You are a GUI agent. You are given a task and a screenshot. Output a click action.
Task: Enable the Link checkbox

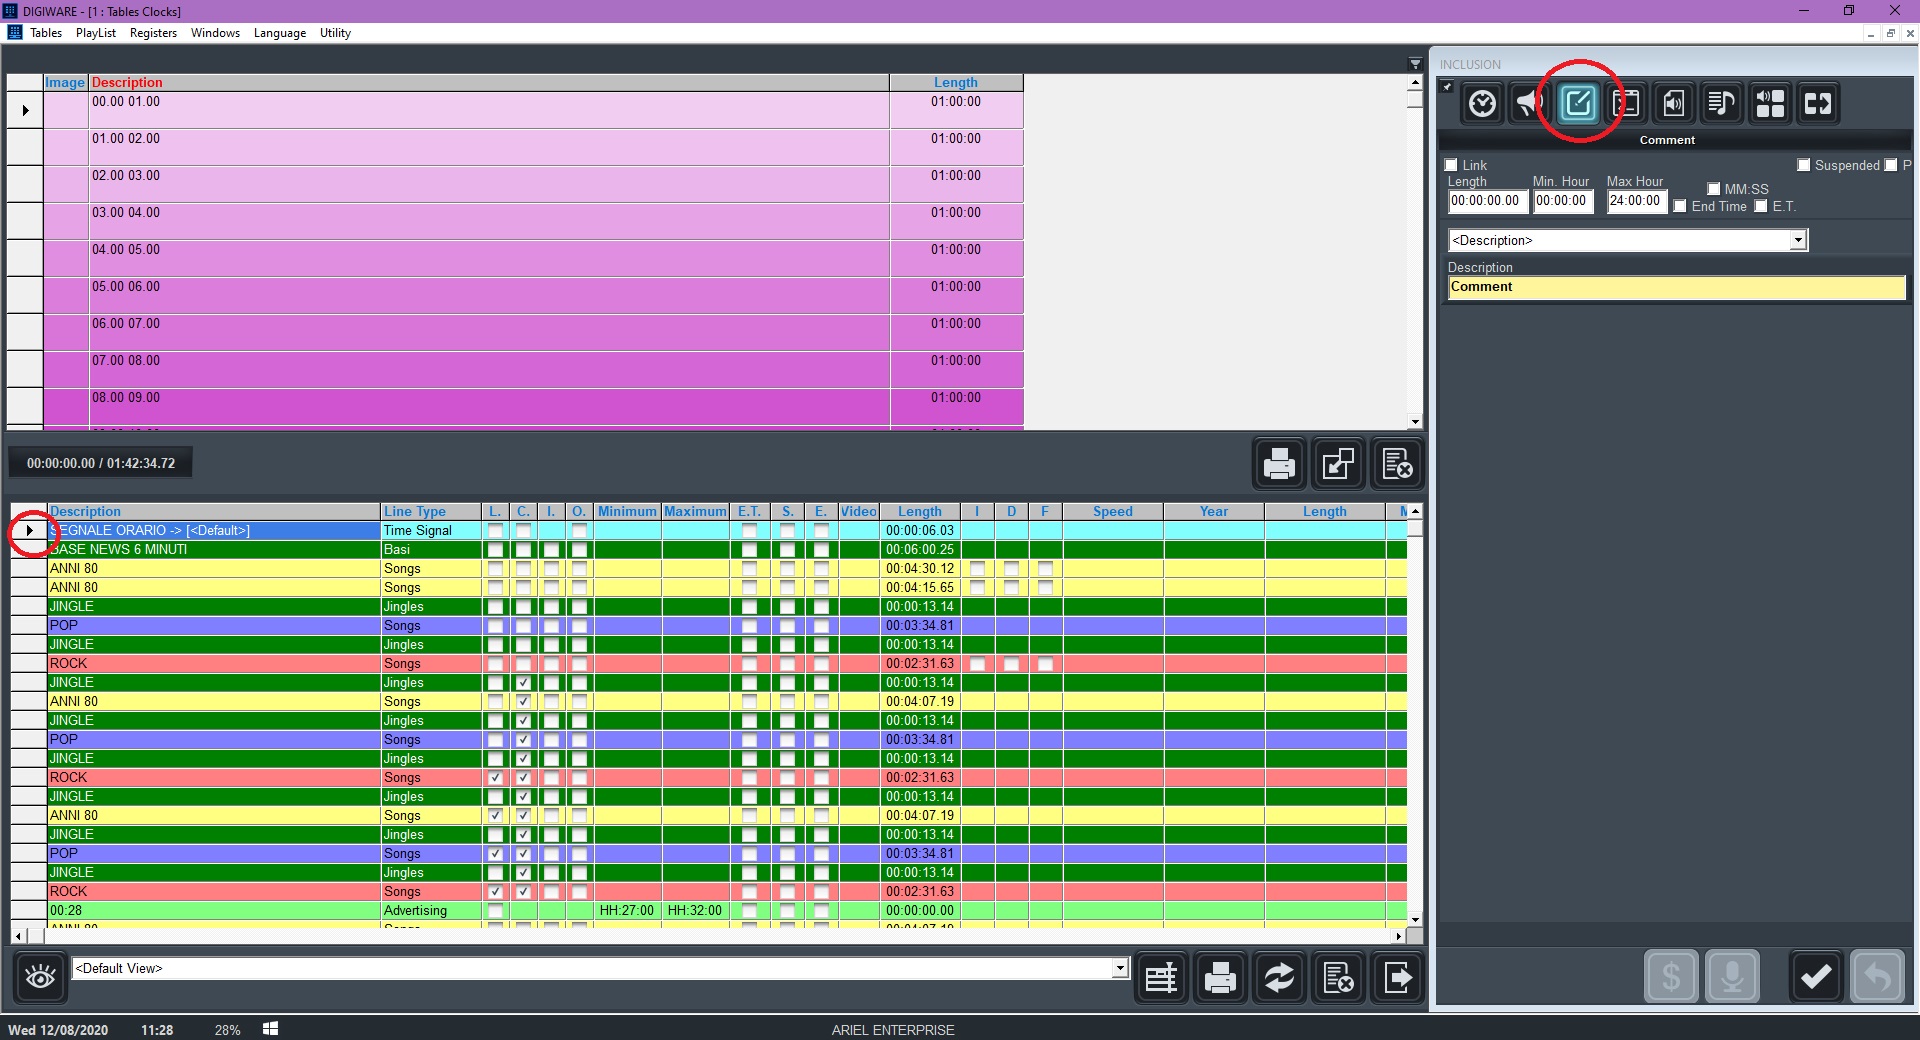pos(1452,165)
